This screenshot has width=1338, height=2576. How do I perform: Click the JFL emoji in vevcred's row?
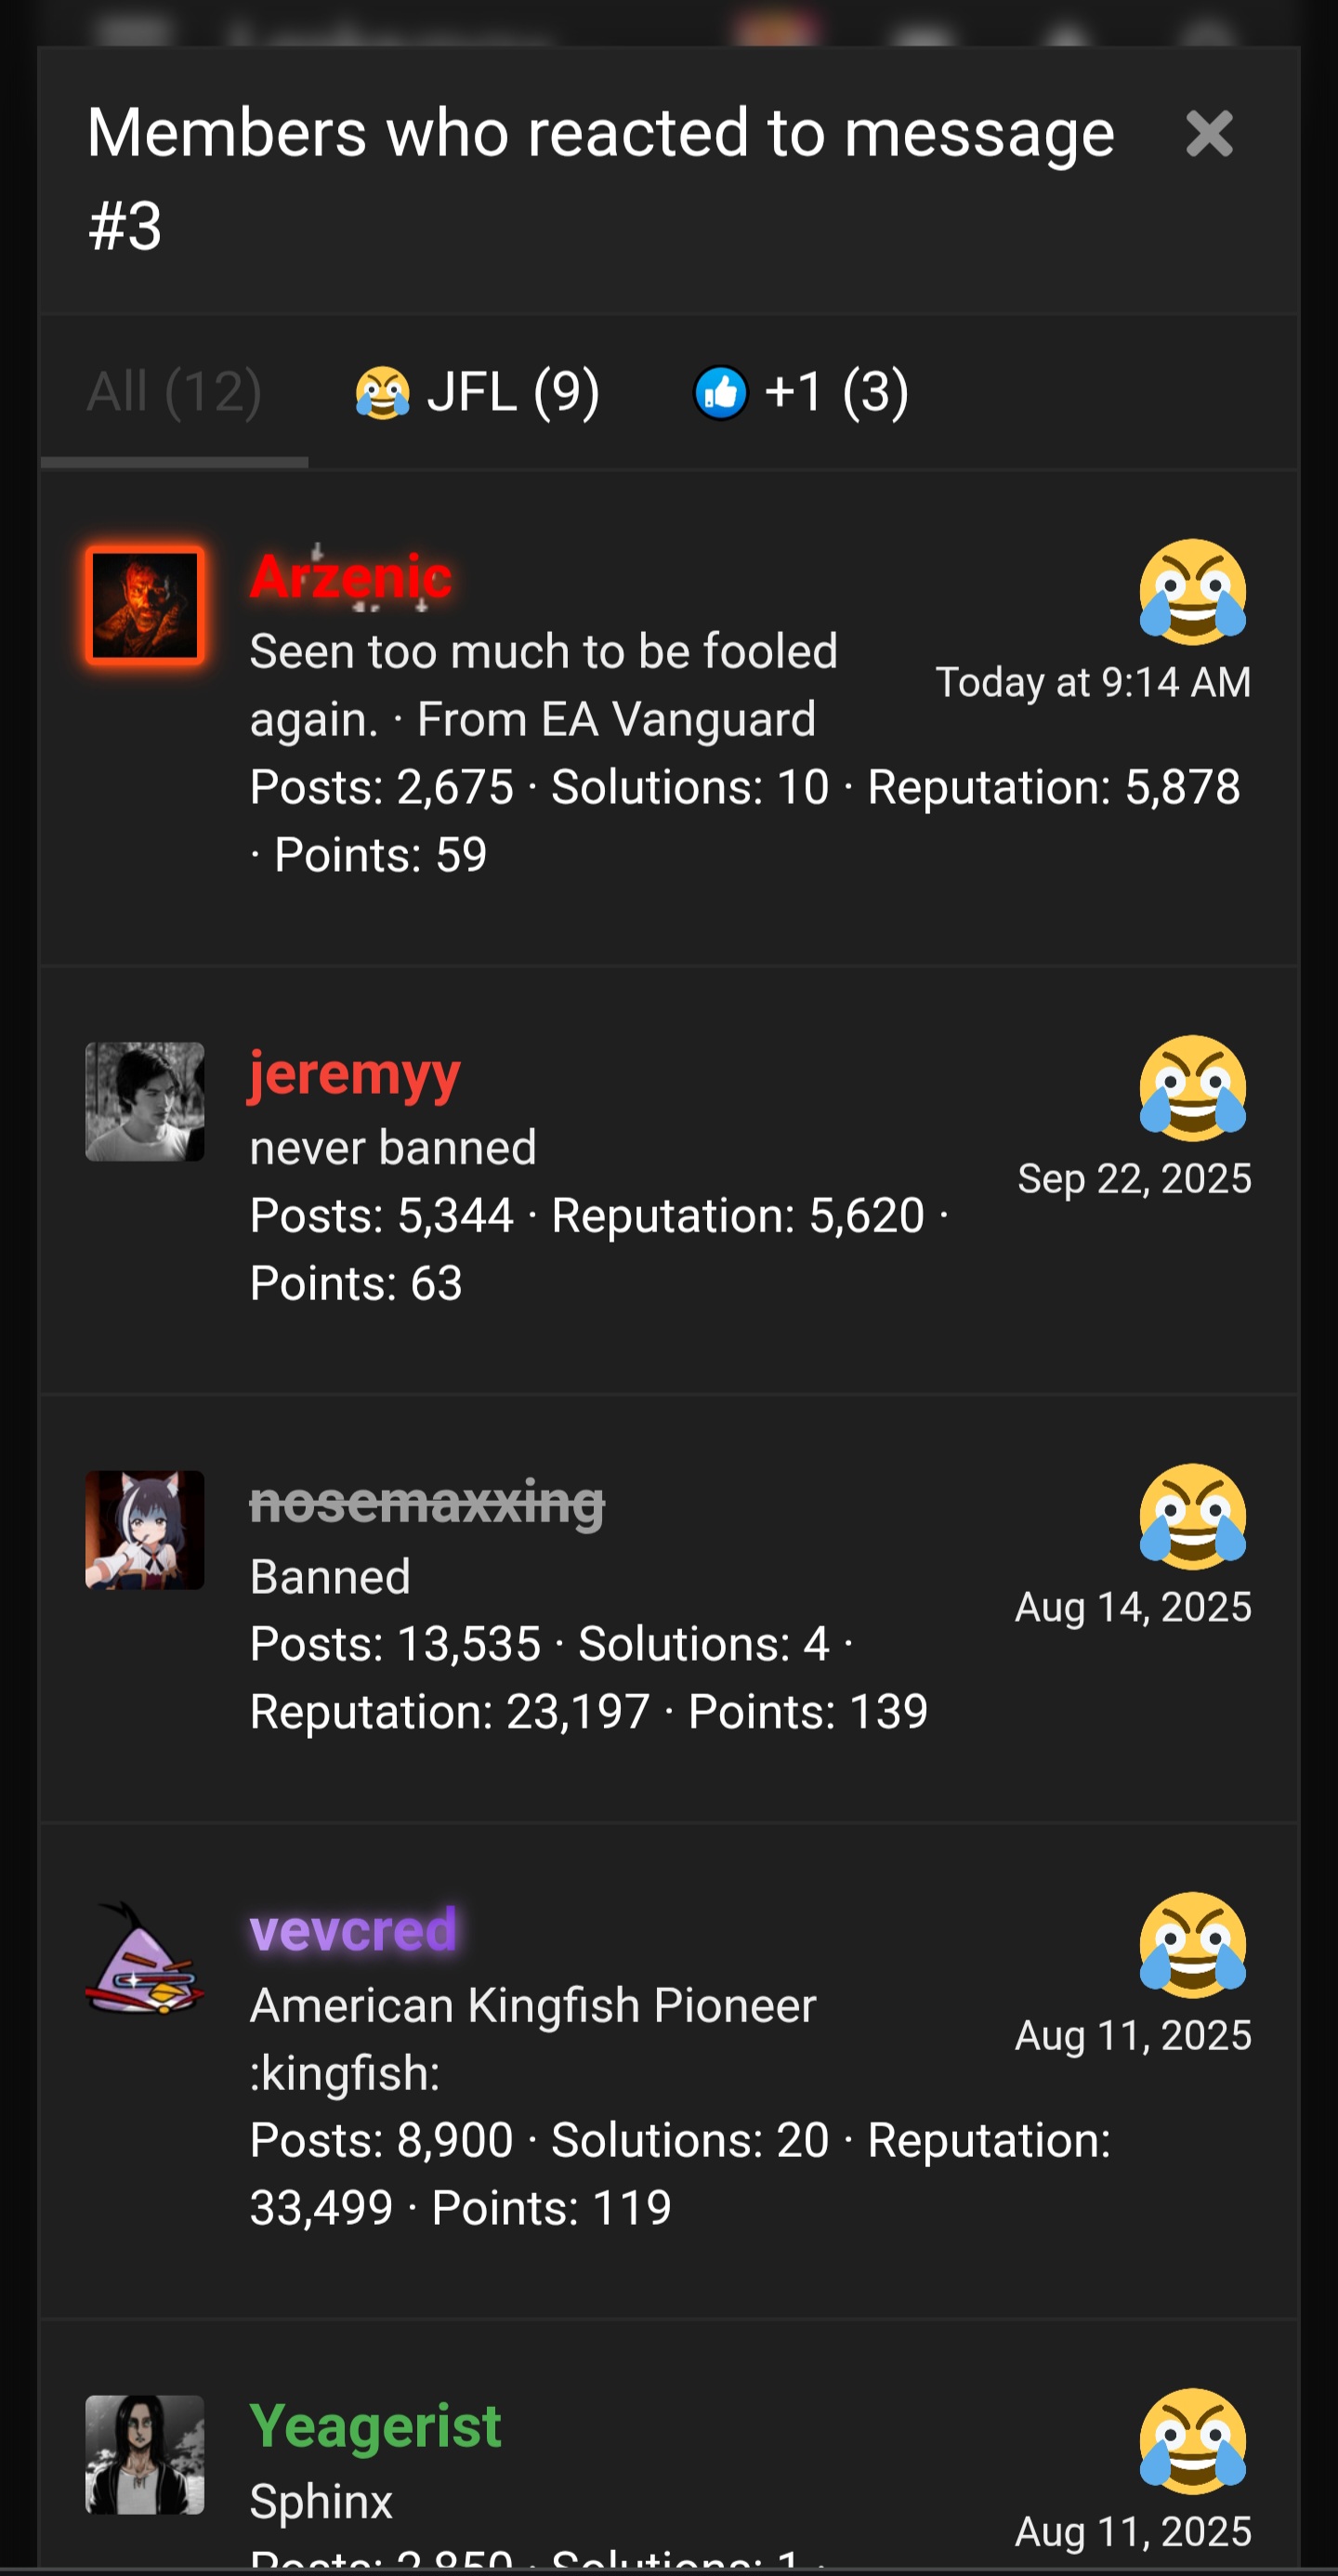tap(1192, 1944)
